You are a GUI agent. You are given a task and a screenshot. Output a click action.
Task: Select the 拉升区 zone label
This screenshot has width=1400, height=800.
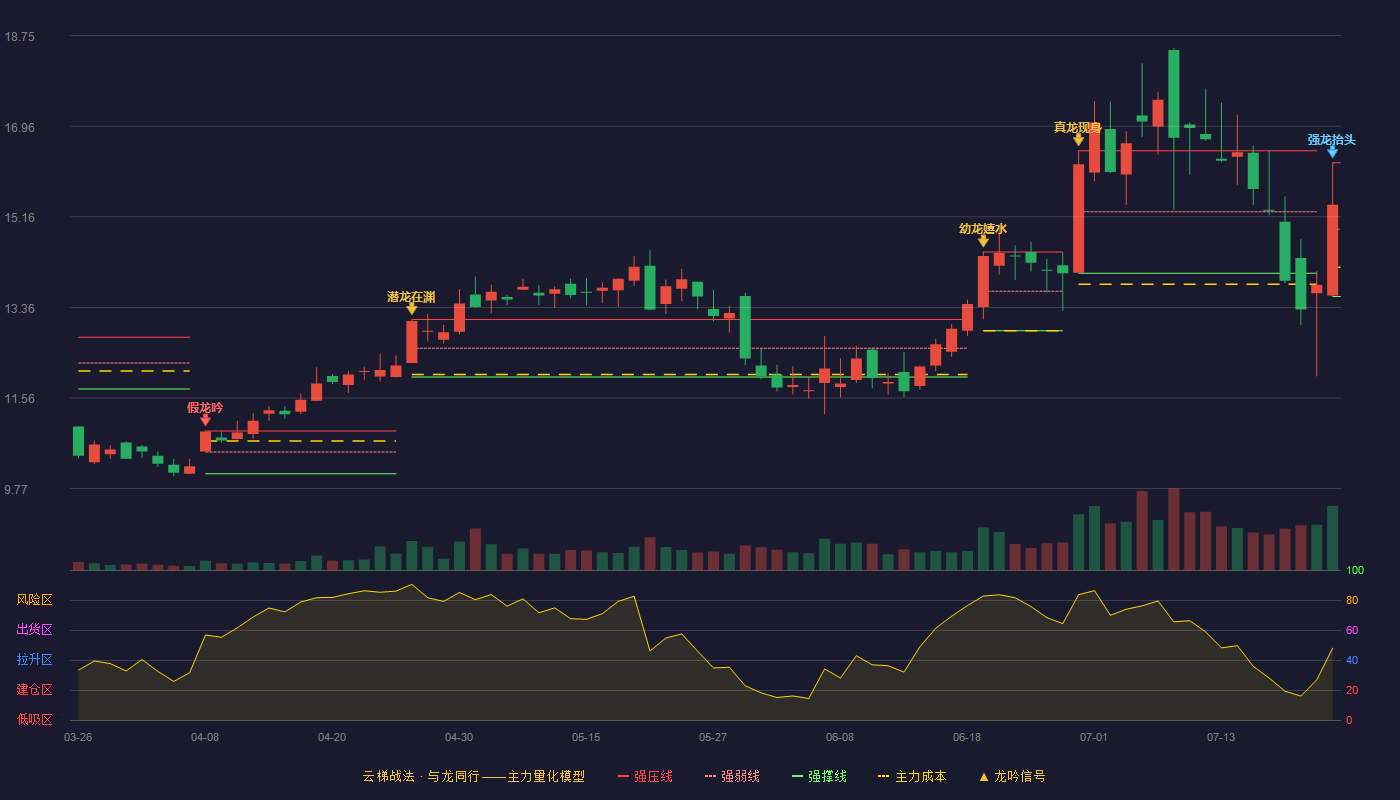click(34, 660)
